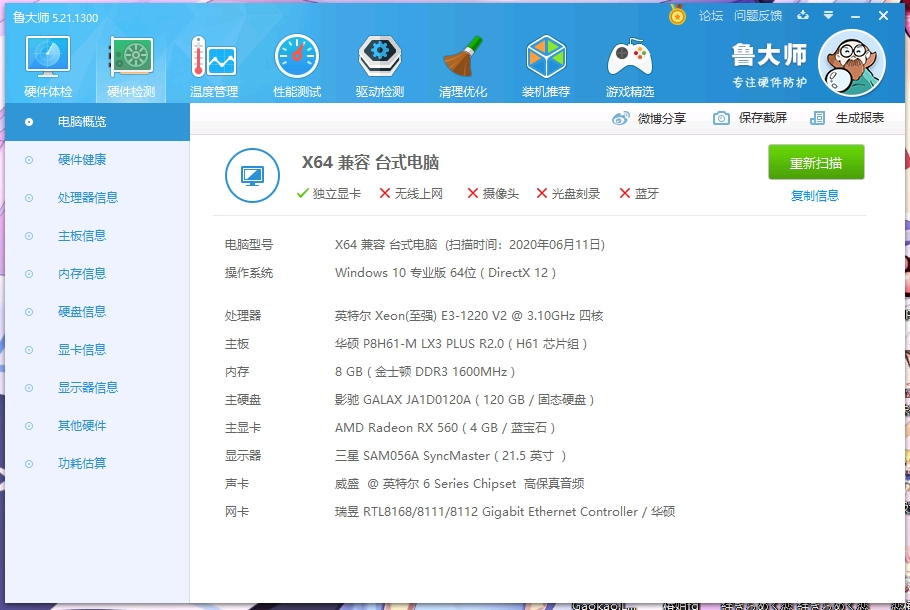This screenshot has height=610, width=910.
Task: Click the graphics value AMD Radeon RX 560
Action: coord(445,428)
